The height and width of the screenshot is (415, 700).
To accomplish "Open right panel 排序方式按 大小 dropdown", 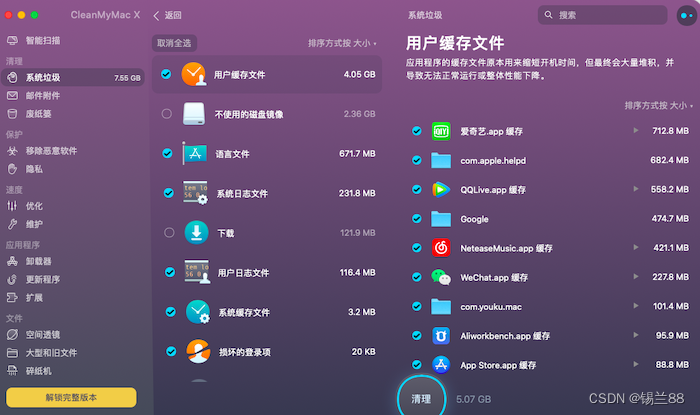I will tap(658, 105).
